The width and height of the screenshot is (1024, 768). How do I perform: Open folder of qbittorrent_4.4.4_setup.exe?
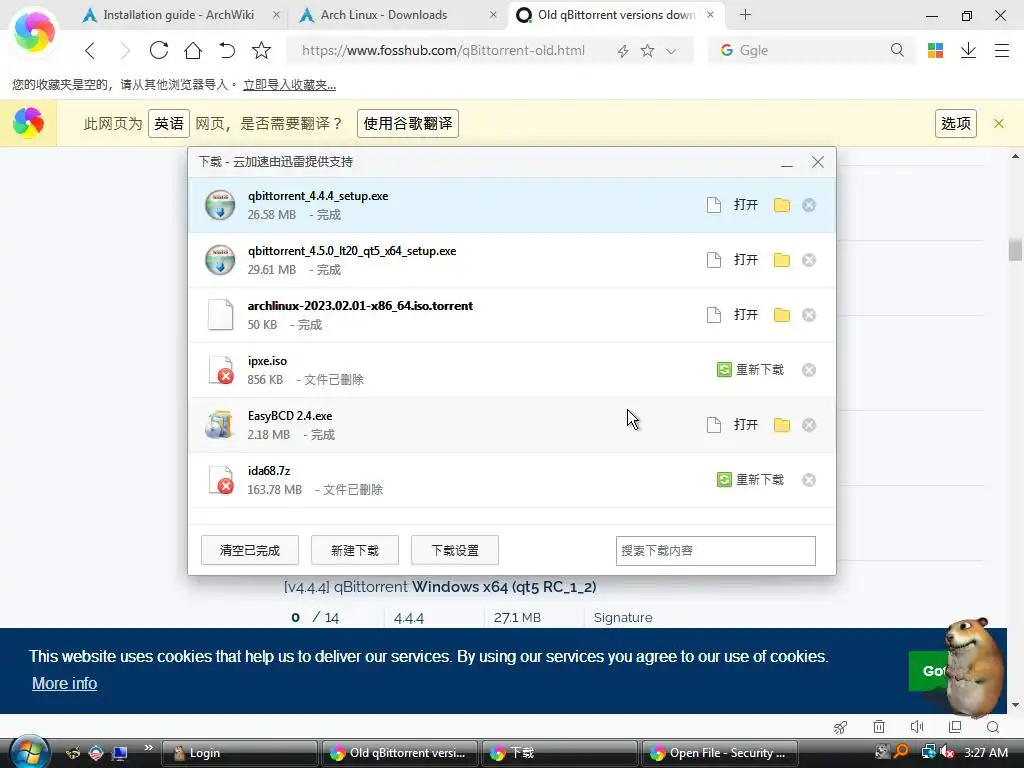click(x=782, y=205)
